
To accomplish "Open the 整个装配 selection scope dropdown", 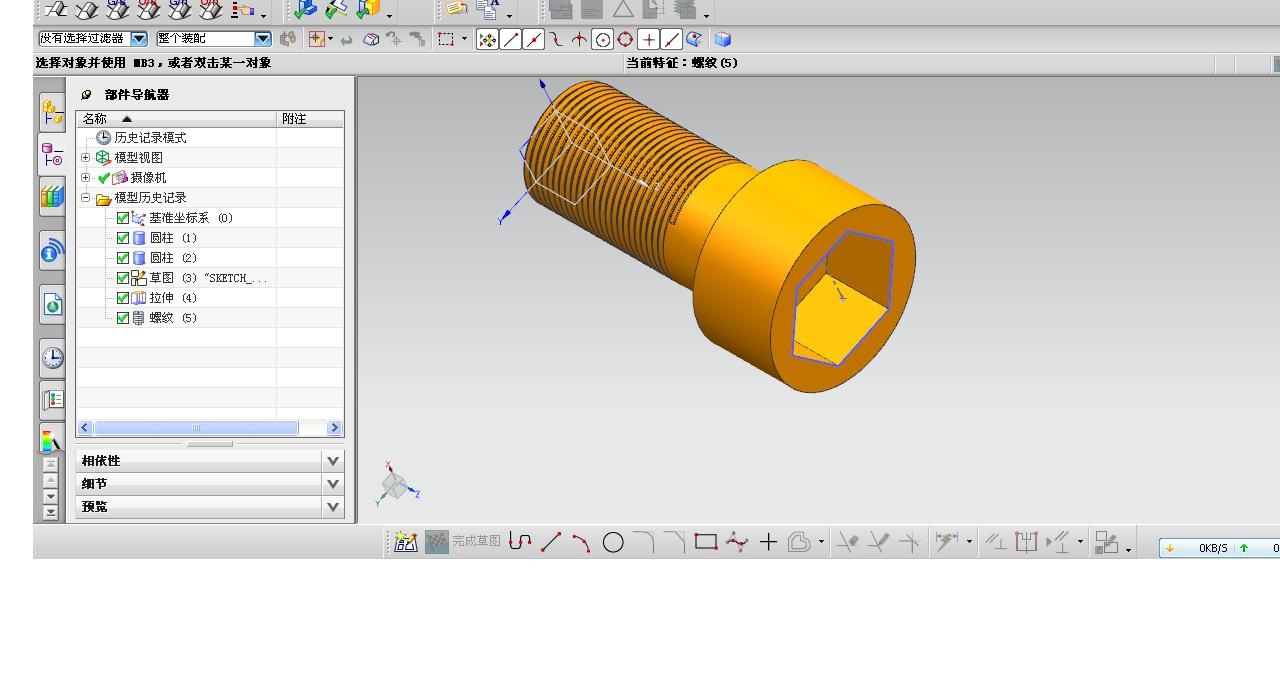I will pos(263,39).
